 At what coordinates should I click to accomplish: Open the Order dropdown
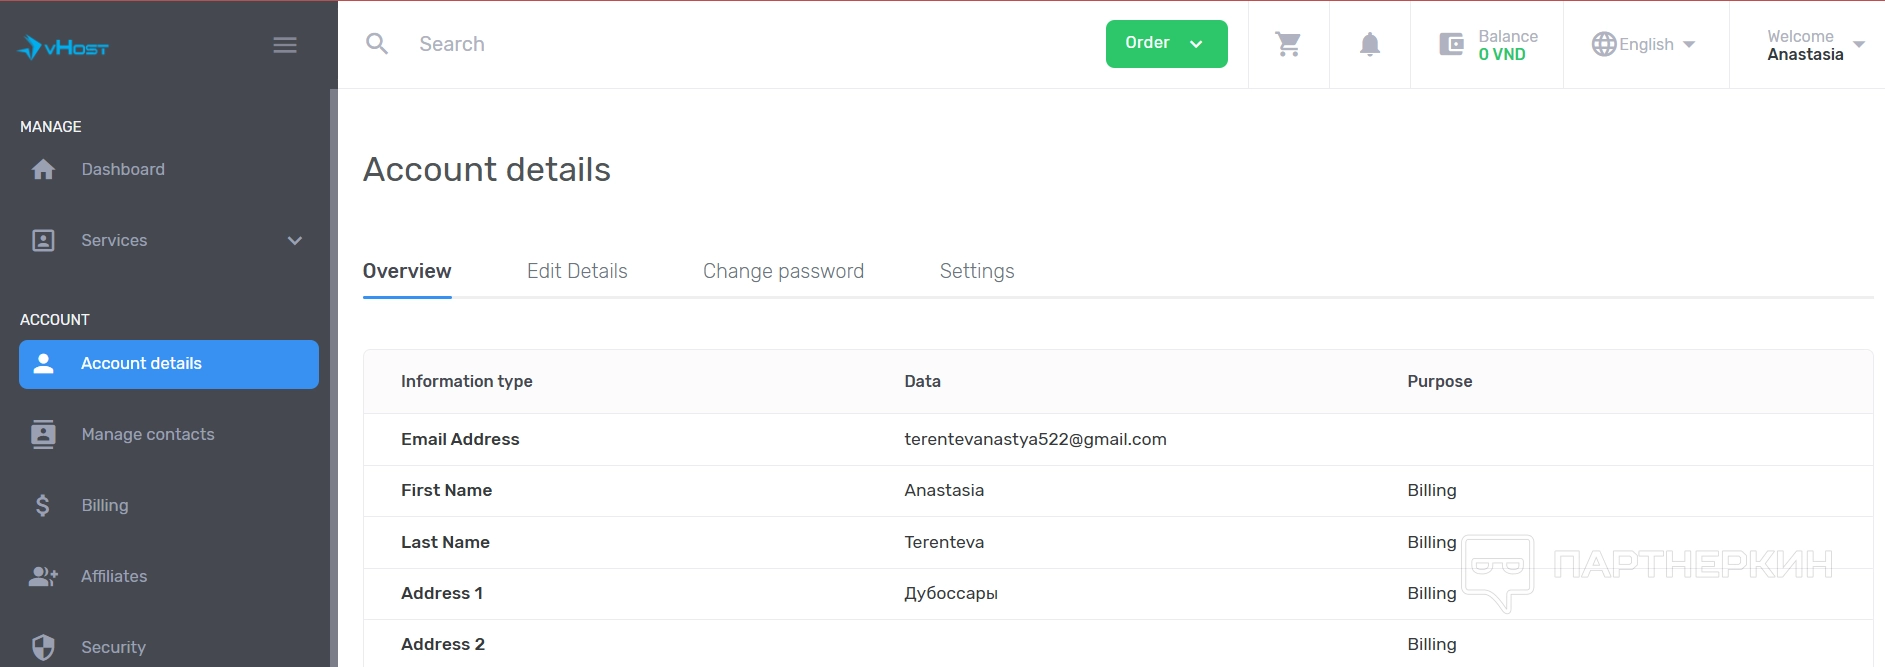[x=1166, y=44]
